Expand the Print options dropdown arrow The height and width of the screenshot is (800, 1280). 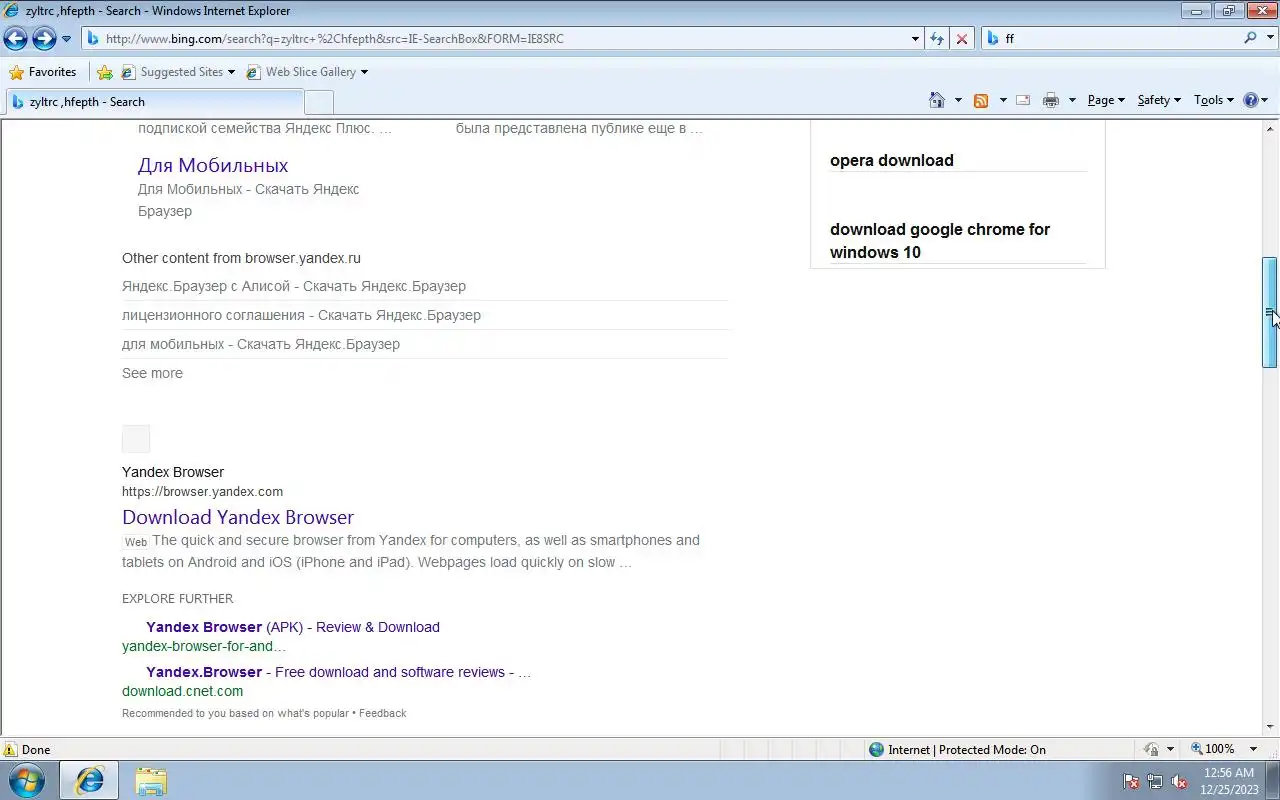point(1072,100)
